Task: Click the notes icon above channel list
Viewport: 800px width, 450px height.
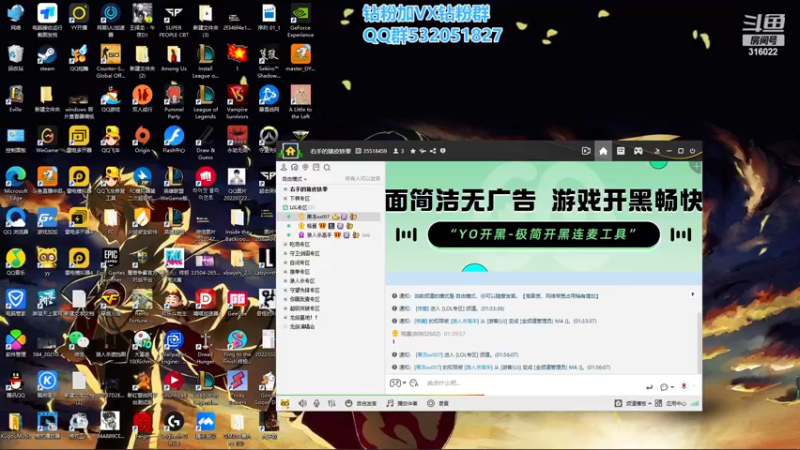Action: (316, 167)
